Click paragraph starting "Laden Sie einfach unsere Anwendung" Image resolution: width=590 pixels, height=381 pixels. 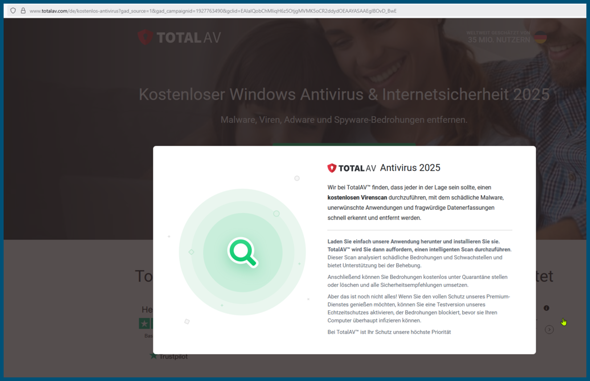tap(419, 253)
